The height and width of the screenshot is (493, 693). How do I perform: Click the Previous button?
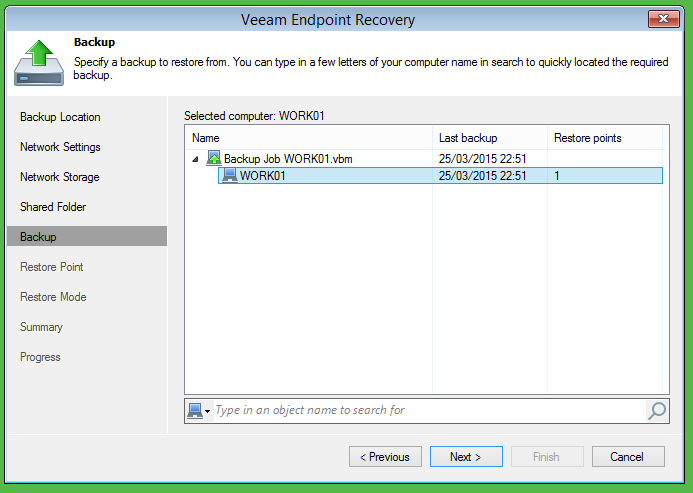point(385,456)
